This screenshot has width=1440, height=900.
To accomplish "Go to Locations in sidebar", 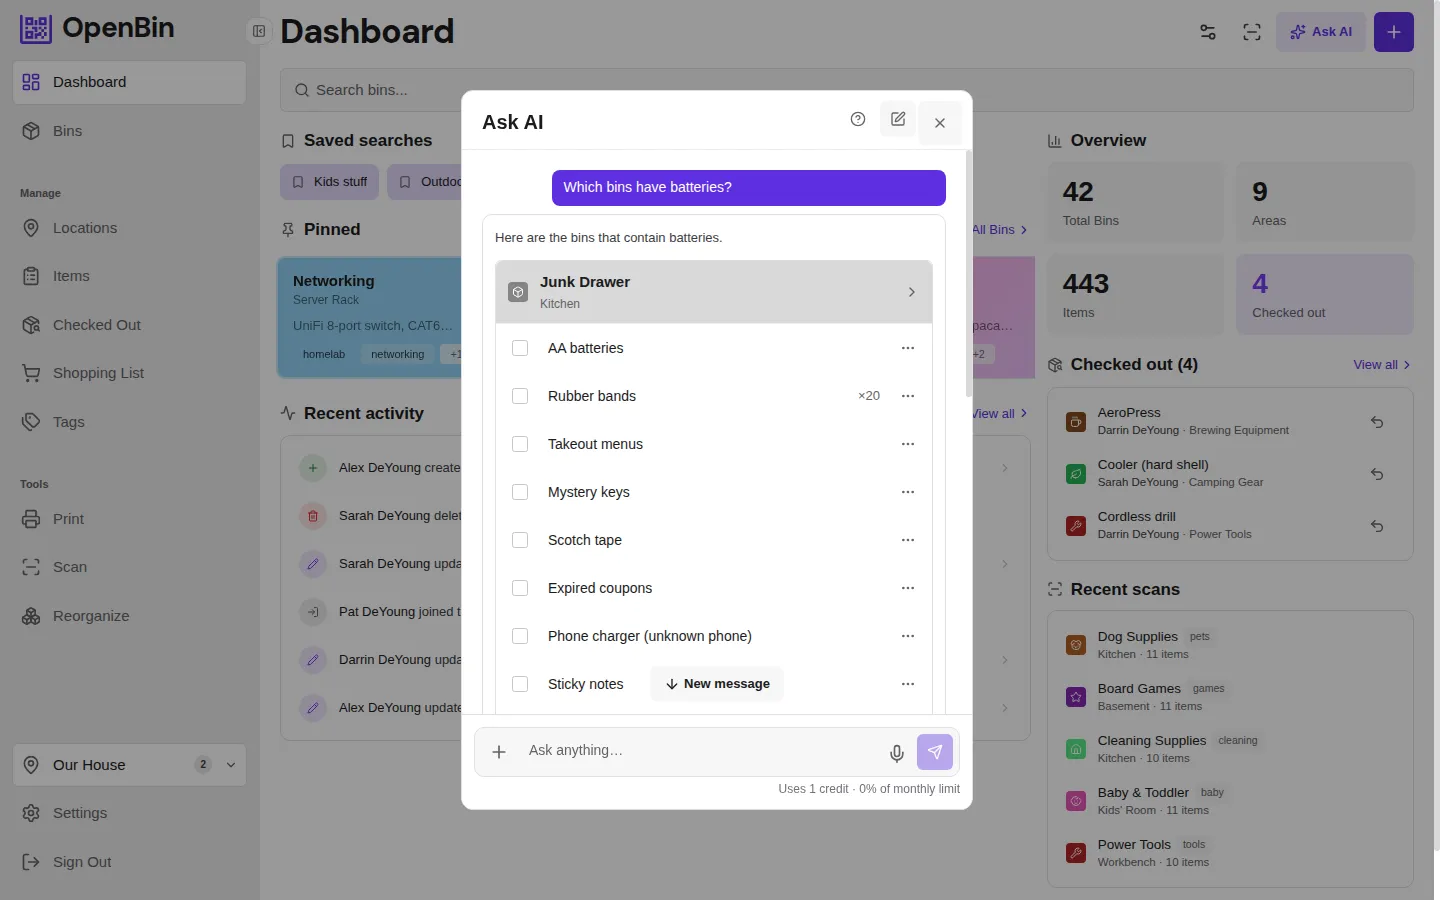I will (x=129, y=228).
